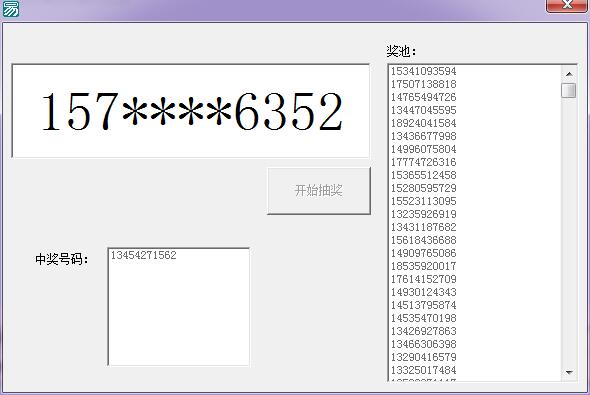Close the lottery window
This screenshot has width=590, height=395.
coord(566,5)
